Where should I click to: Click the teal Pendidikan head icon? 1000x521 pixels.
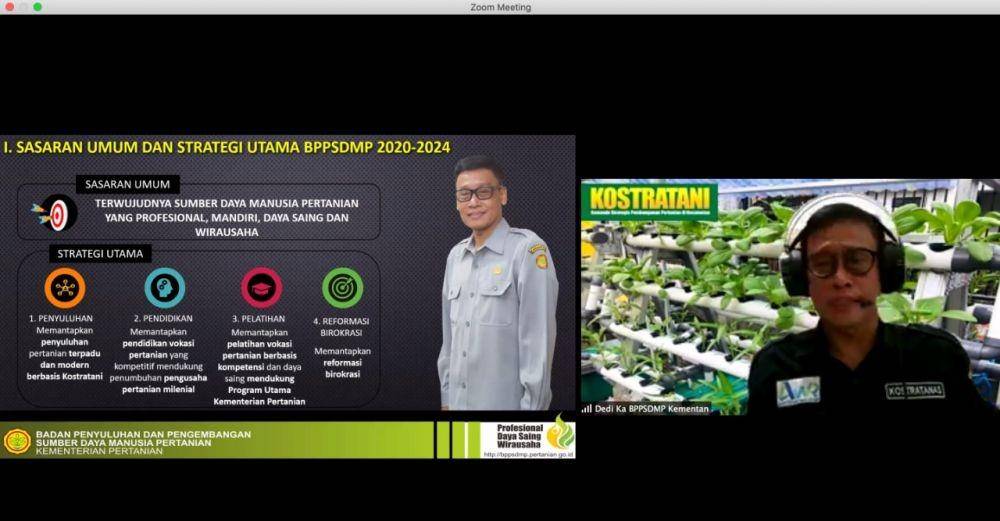click(x=165, y=288)
